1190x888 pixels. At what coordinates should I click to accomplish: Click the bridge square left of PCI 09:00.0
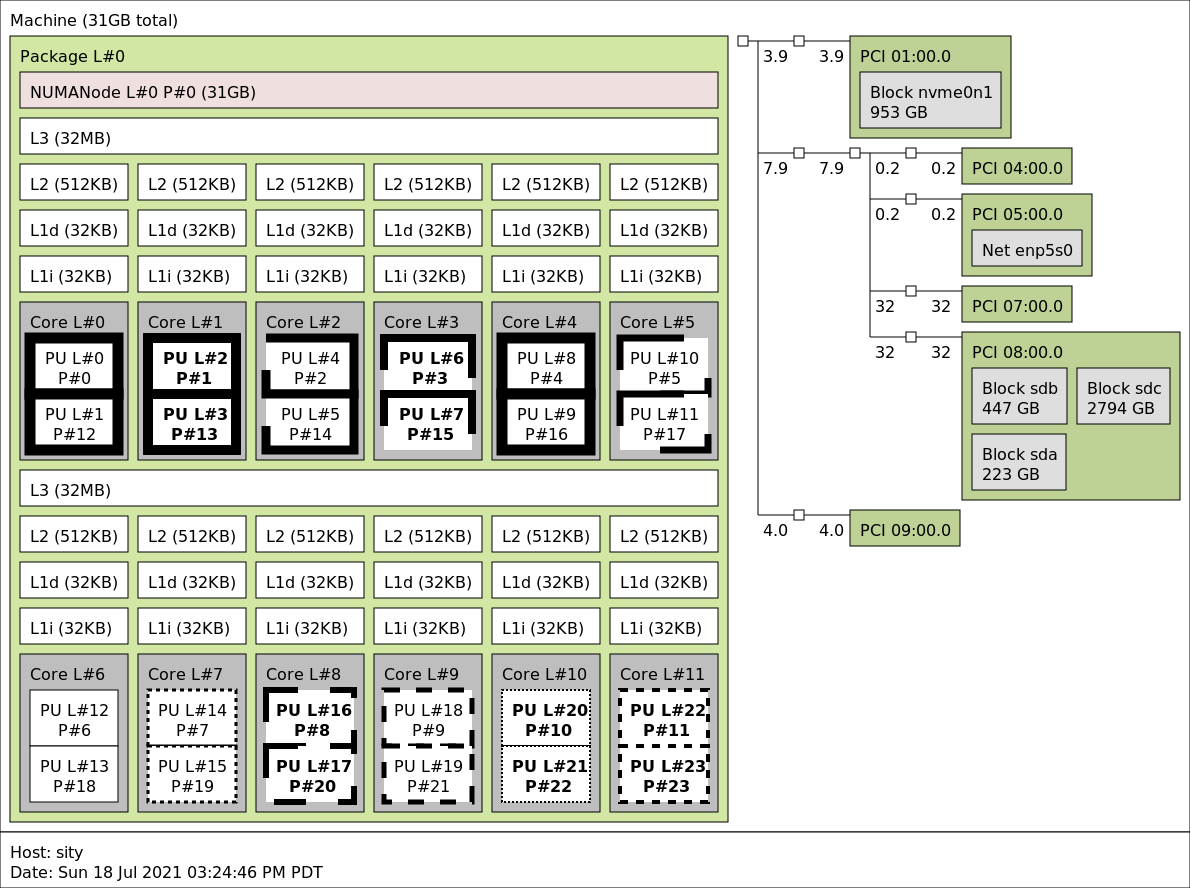pyautogui.click(x=798, y=515)
